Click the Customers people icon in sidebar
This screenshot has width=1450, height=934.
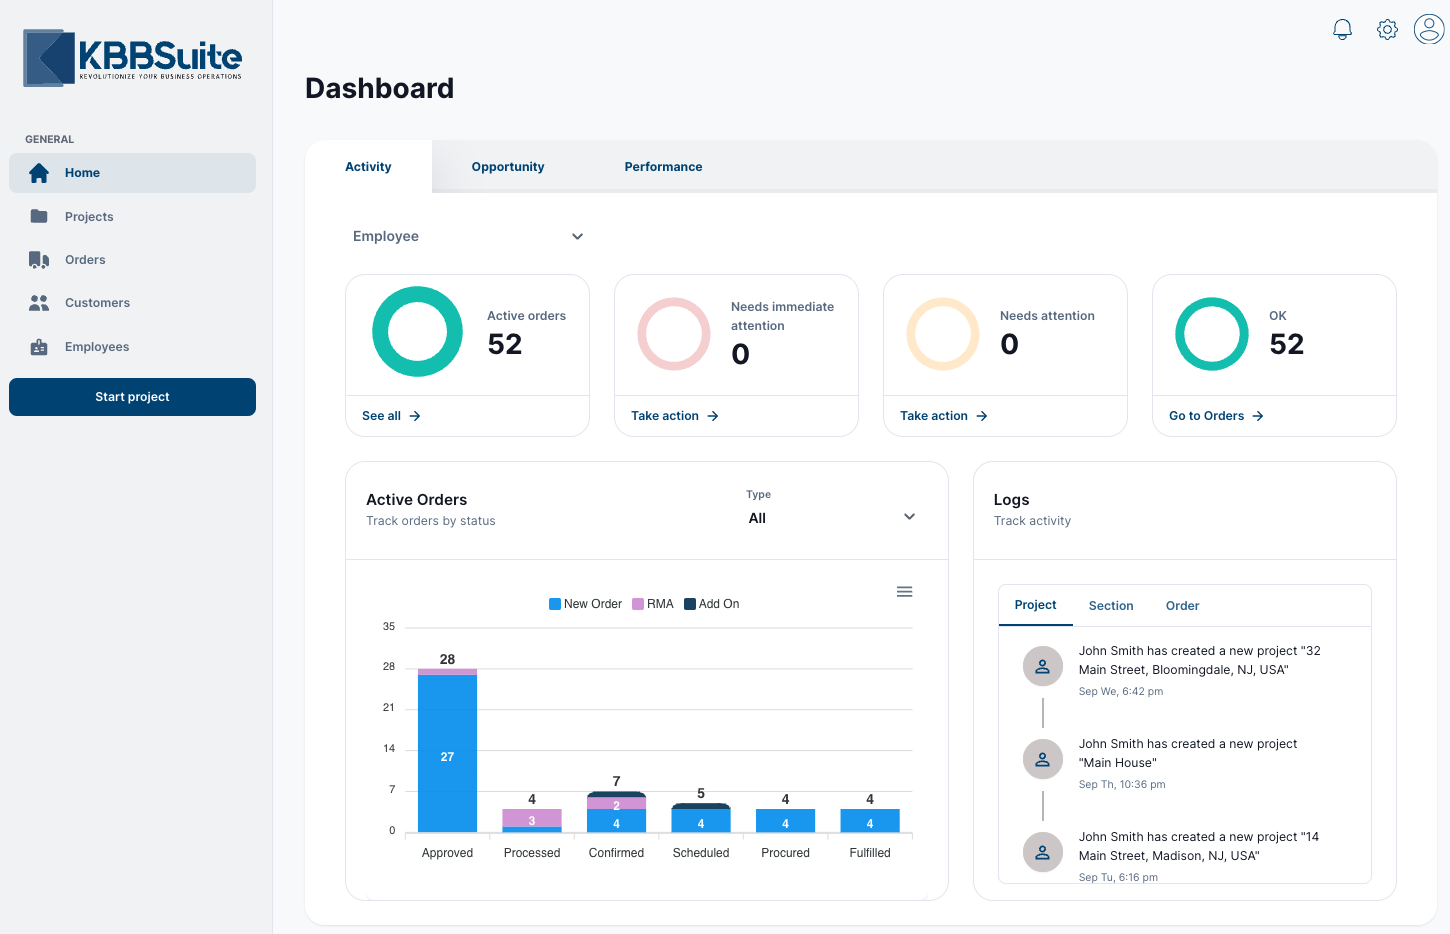point(39,303)
